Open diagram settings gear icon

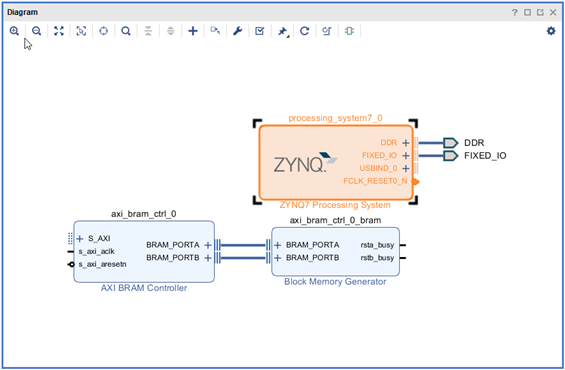click(551, 31)
